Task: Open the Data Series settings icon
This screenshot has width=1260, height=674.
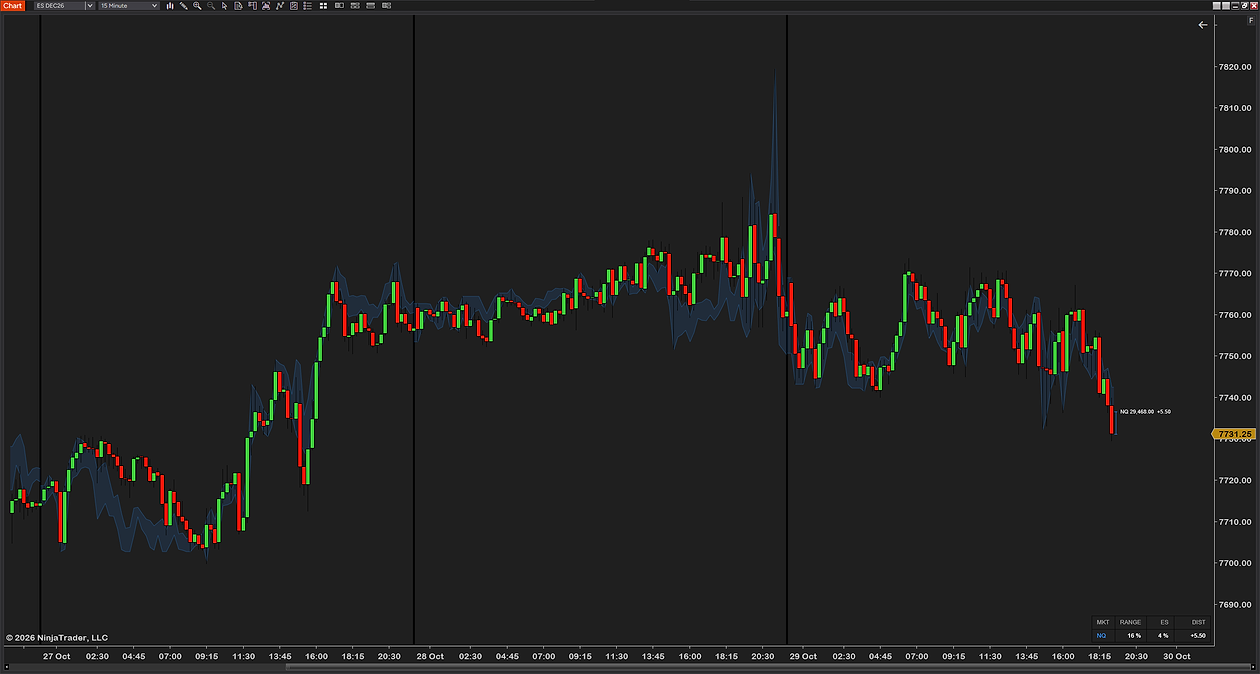Action: pos(266,6)
